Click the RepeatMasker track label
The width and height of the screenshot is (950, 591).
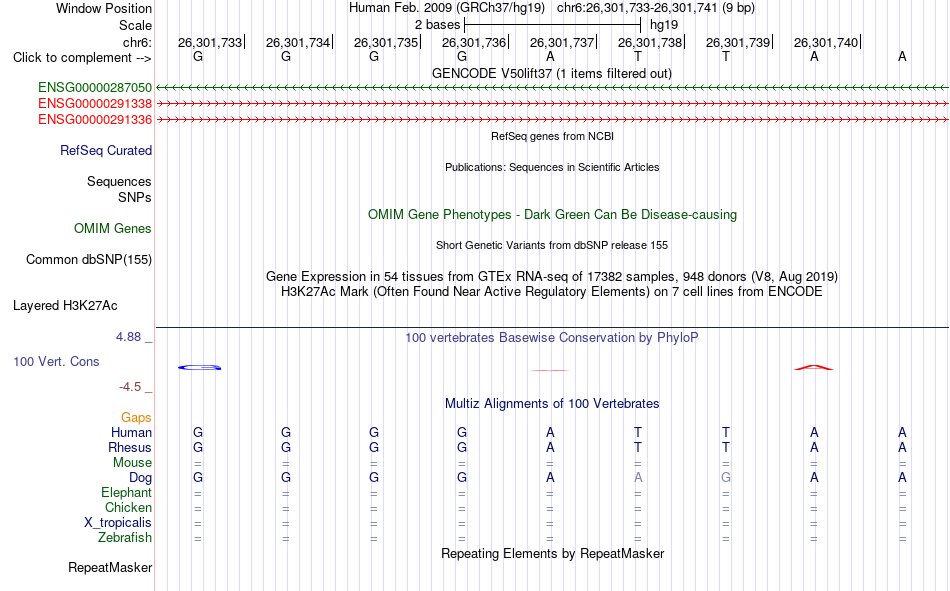(x=110, y=568)
